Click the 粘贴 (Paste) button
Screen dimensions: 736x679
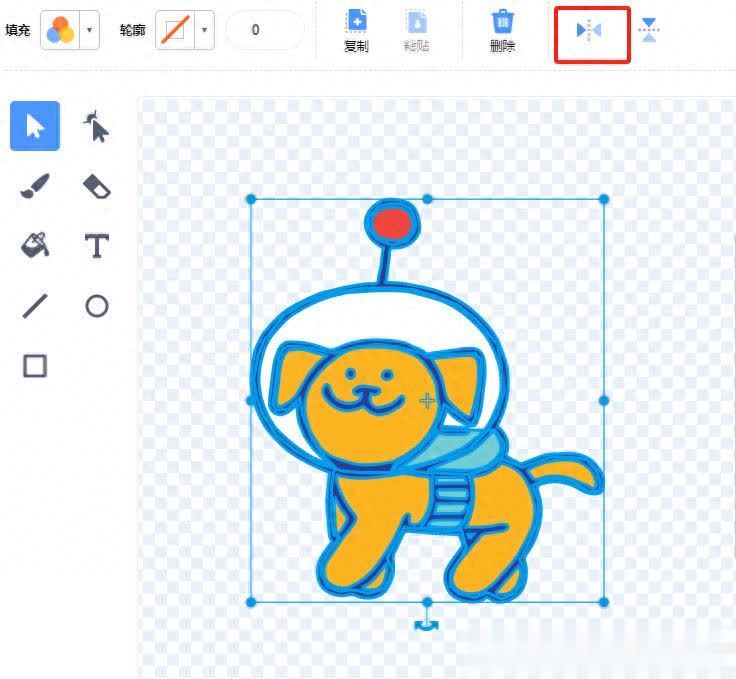pyautogui.click(x=417, y=31)
